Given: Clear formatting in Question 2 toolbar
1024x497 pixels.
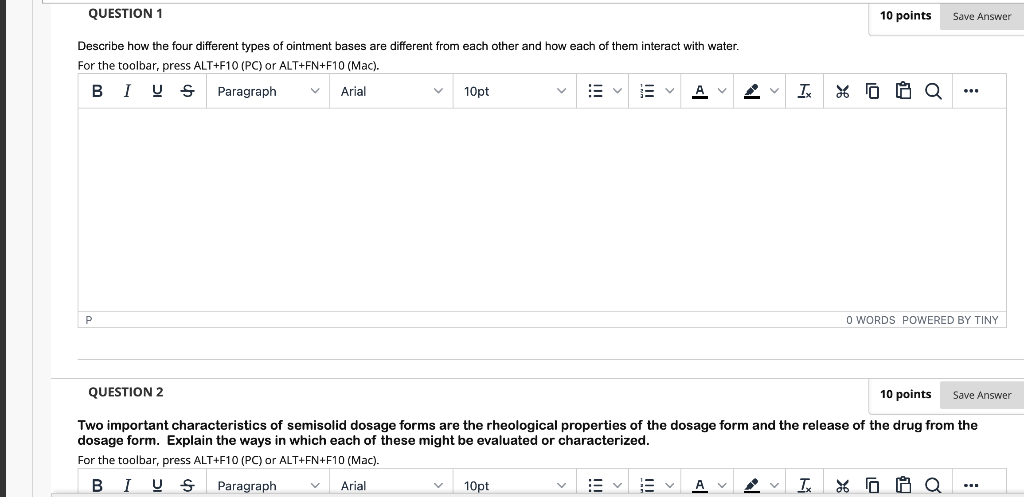Looking at the screenshot, I should coord(805,486).
